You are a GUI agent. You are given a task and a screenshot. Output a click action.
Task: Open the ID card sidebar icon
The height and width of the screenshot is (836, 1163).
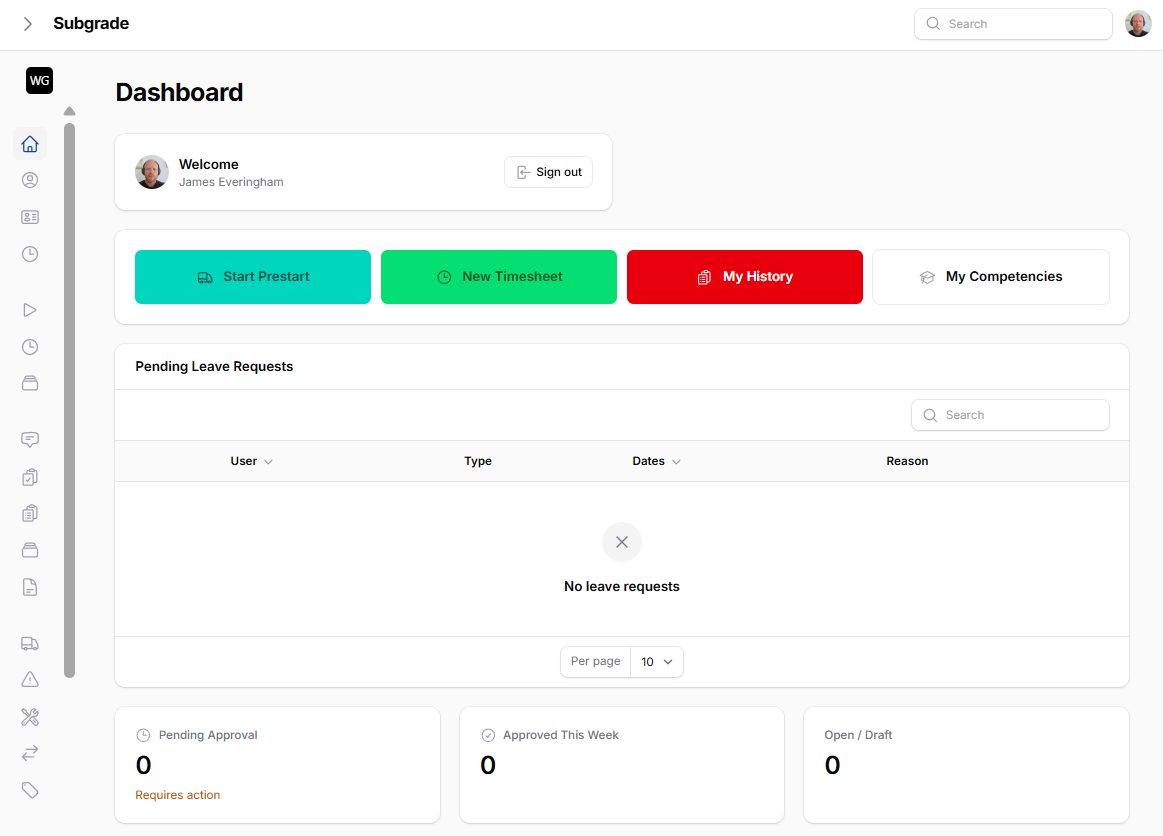pyautogui.click(x=30, y=217)
